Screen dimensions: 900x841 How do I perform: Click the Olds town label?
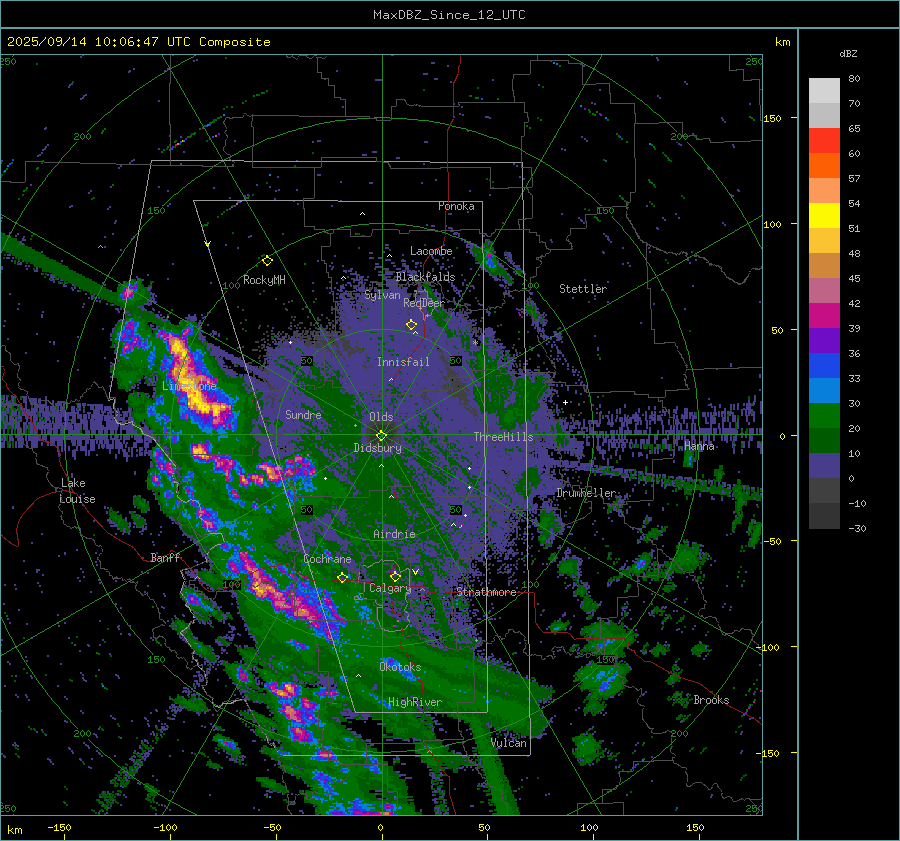(x=381, y=417)
